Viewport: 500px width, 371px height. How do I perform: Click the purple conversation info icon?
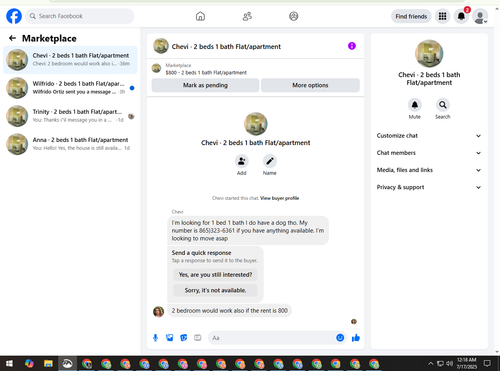coord(352,46)
